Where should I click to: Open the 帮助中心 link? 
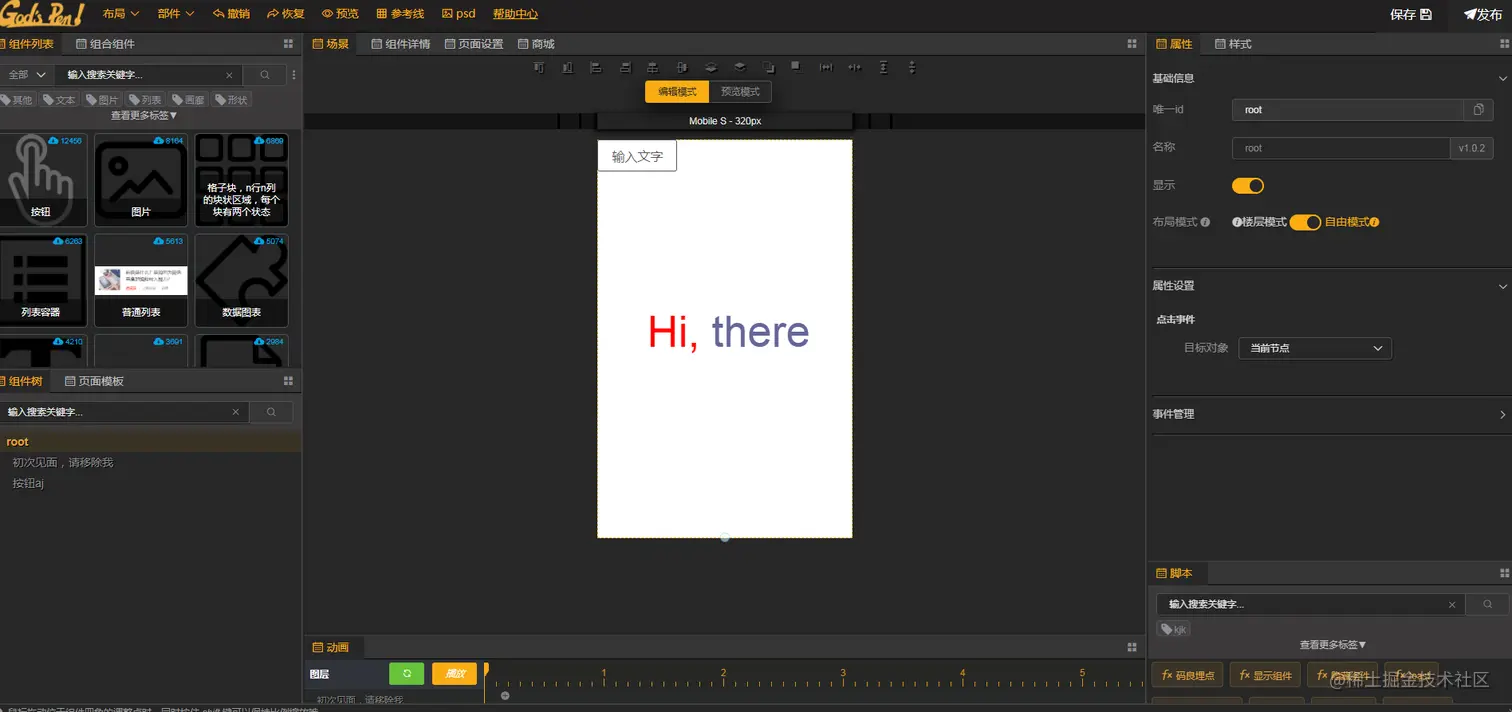pos(515,14)
